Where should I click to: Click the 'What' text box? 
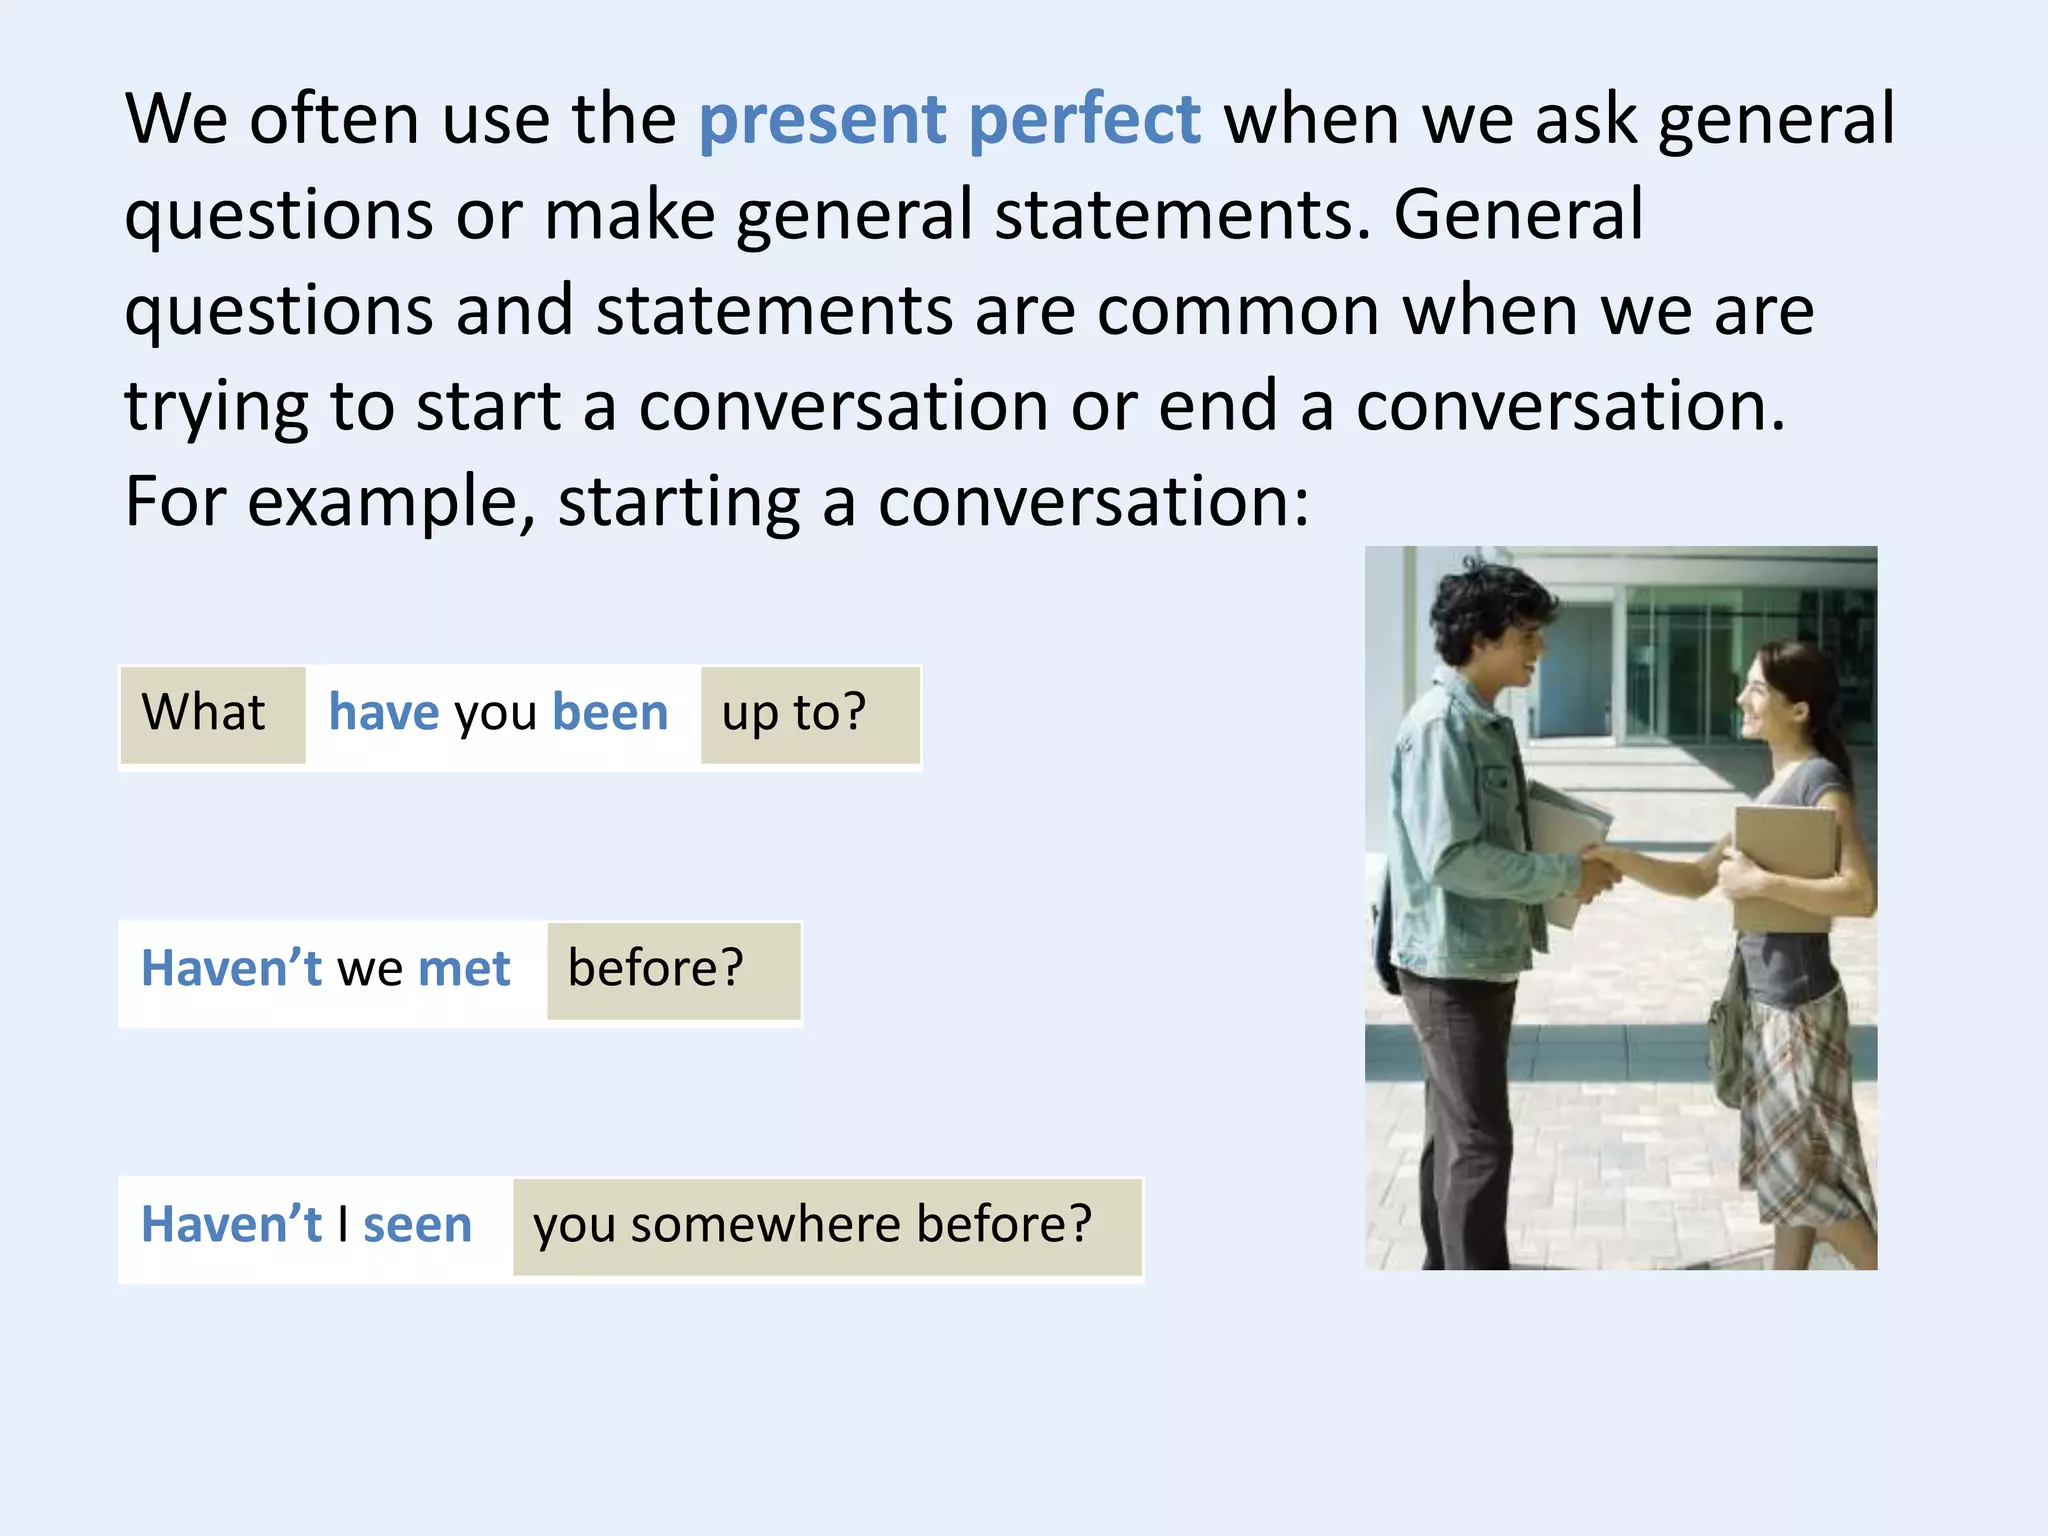[x=211, y=714]
